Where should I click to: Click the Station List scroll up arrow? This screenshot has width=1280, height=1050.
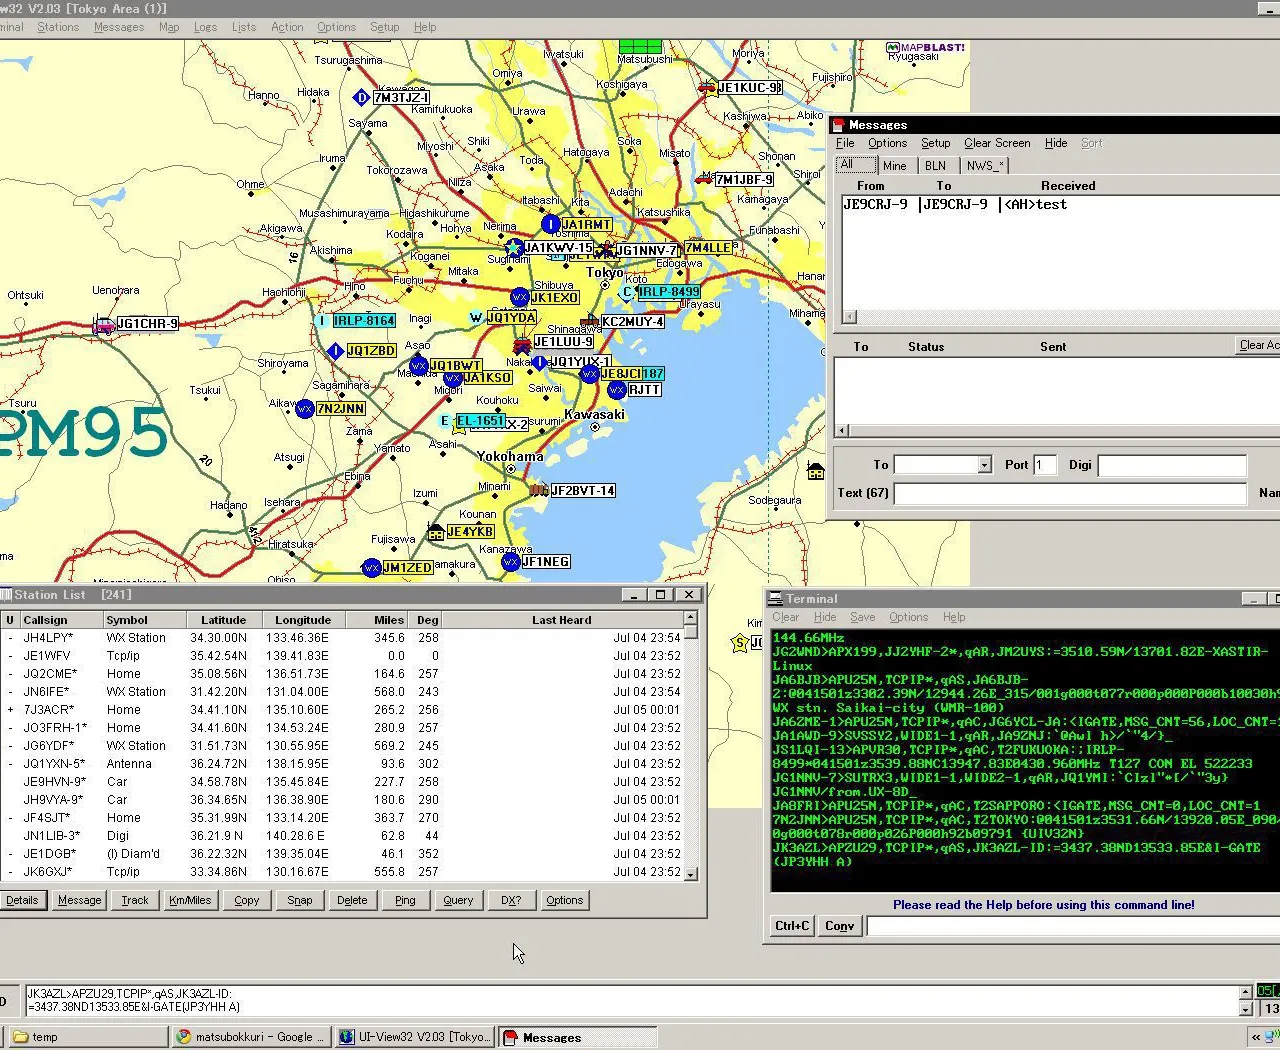690,620
